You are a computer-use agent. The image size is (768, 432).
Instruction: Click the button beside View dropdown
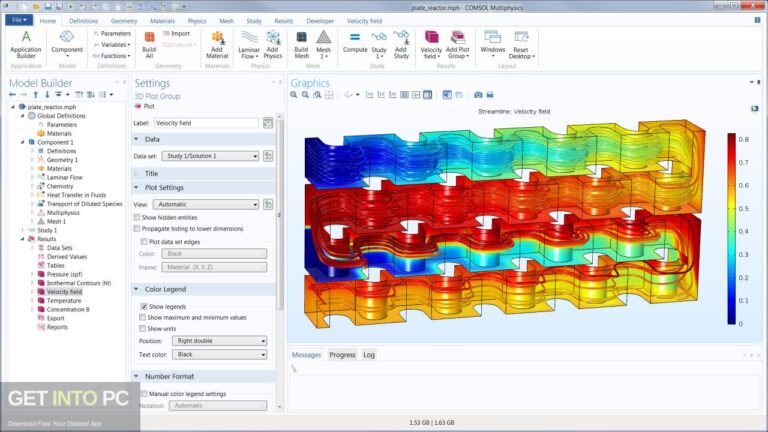268,204
